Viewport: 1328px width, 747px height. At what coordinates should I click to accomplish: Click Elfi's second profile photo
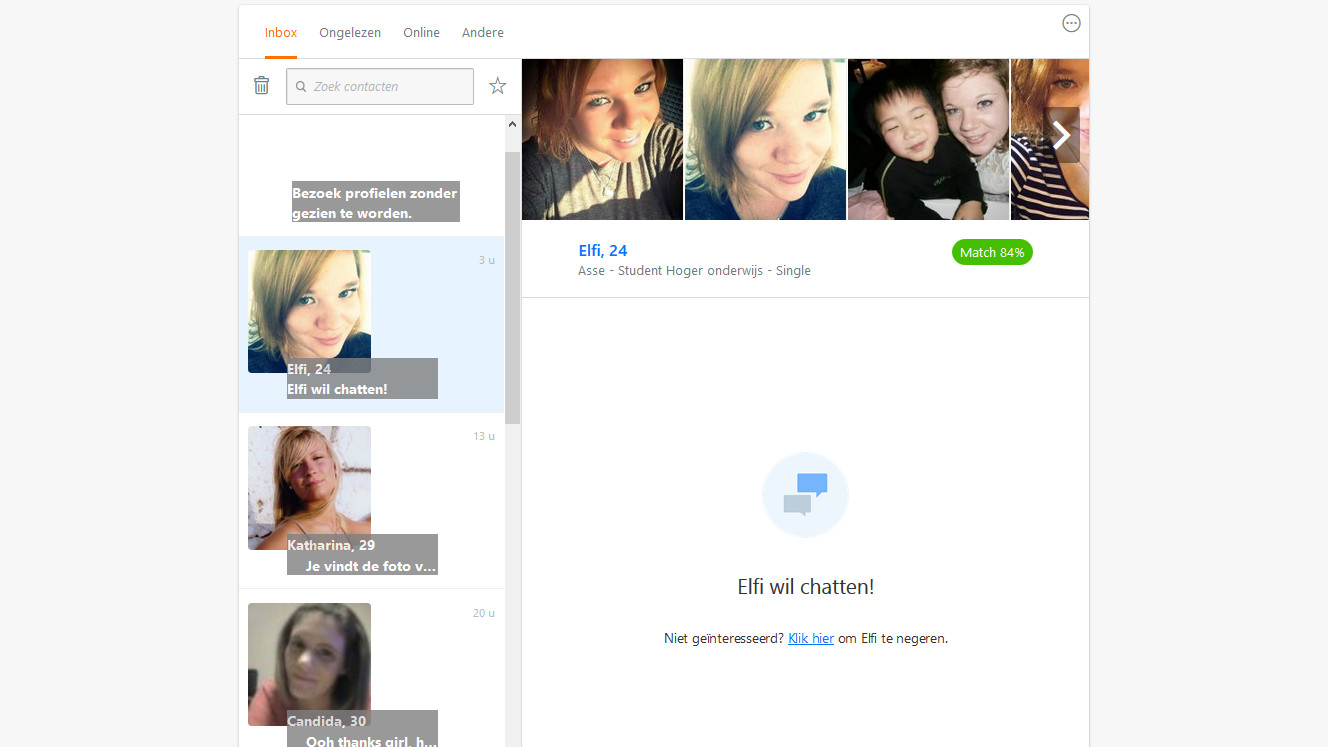(x=764, y=138)
